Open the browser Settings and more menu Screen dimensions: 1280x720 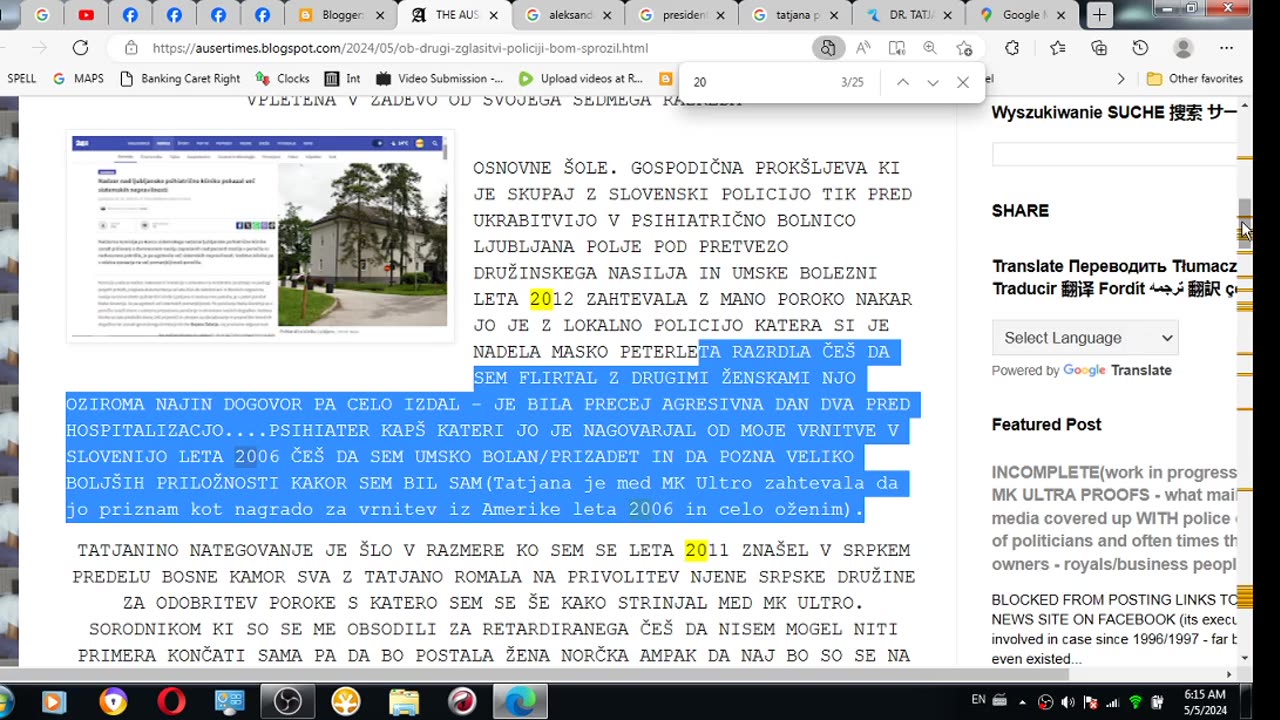[1227, 48]
